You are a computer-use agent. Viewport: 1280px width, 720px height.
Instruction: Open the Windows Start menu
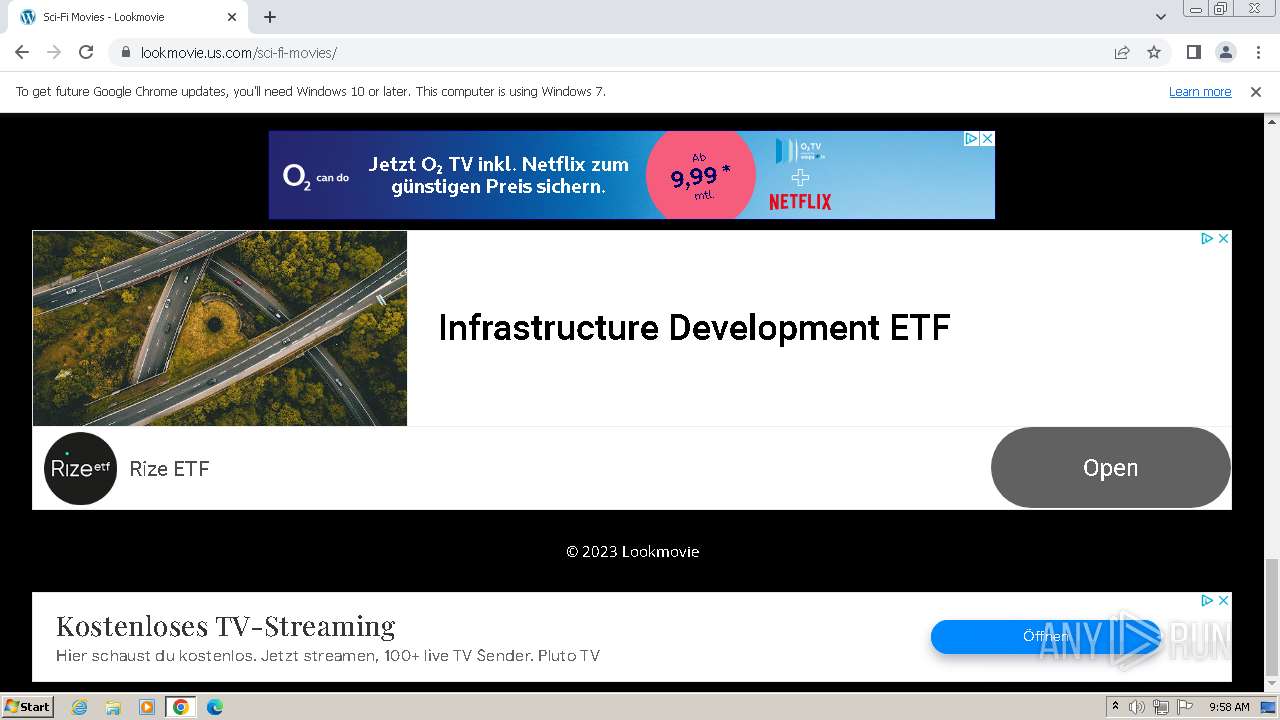[x=27, y=707]
